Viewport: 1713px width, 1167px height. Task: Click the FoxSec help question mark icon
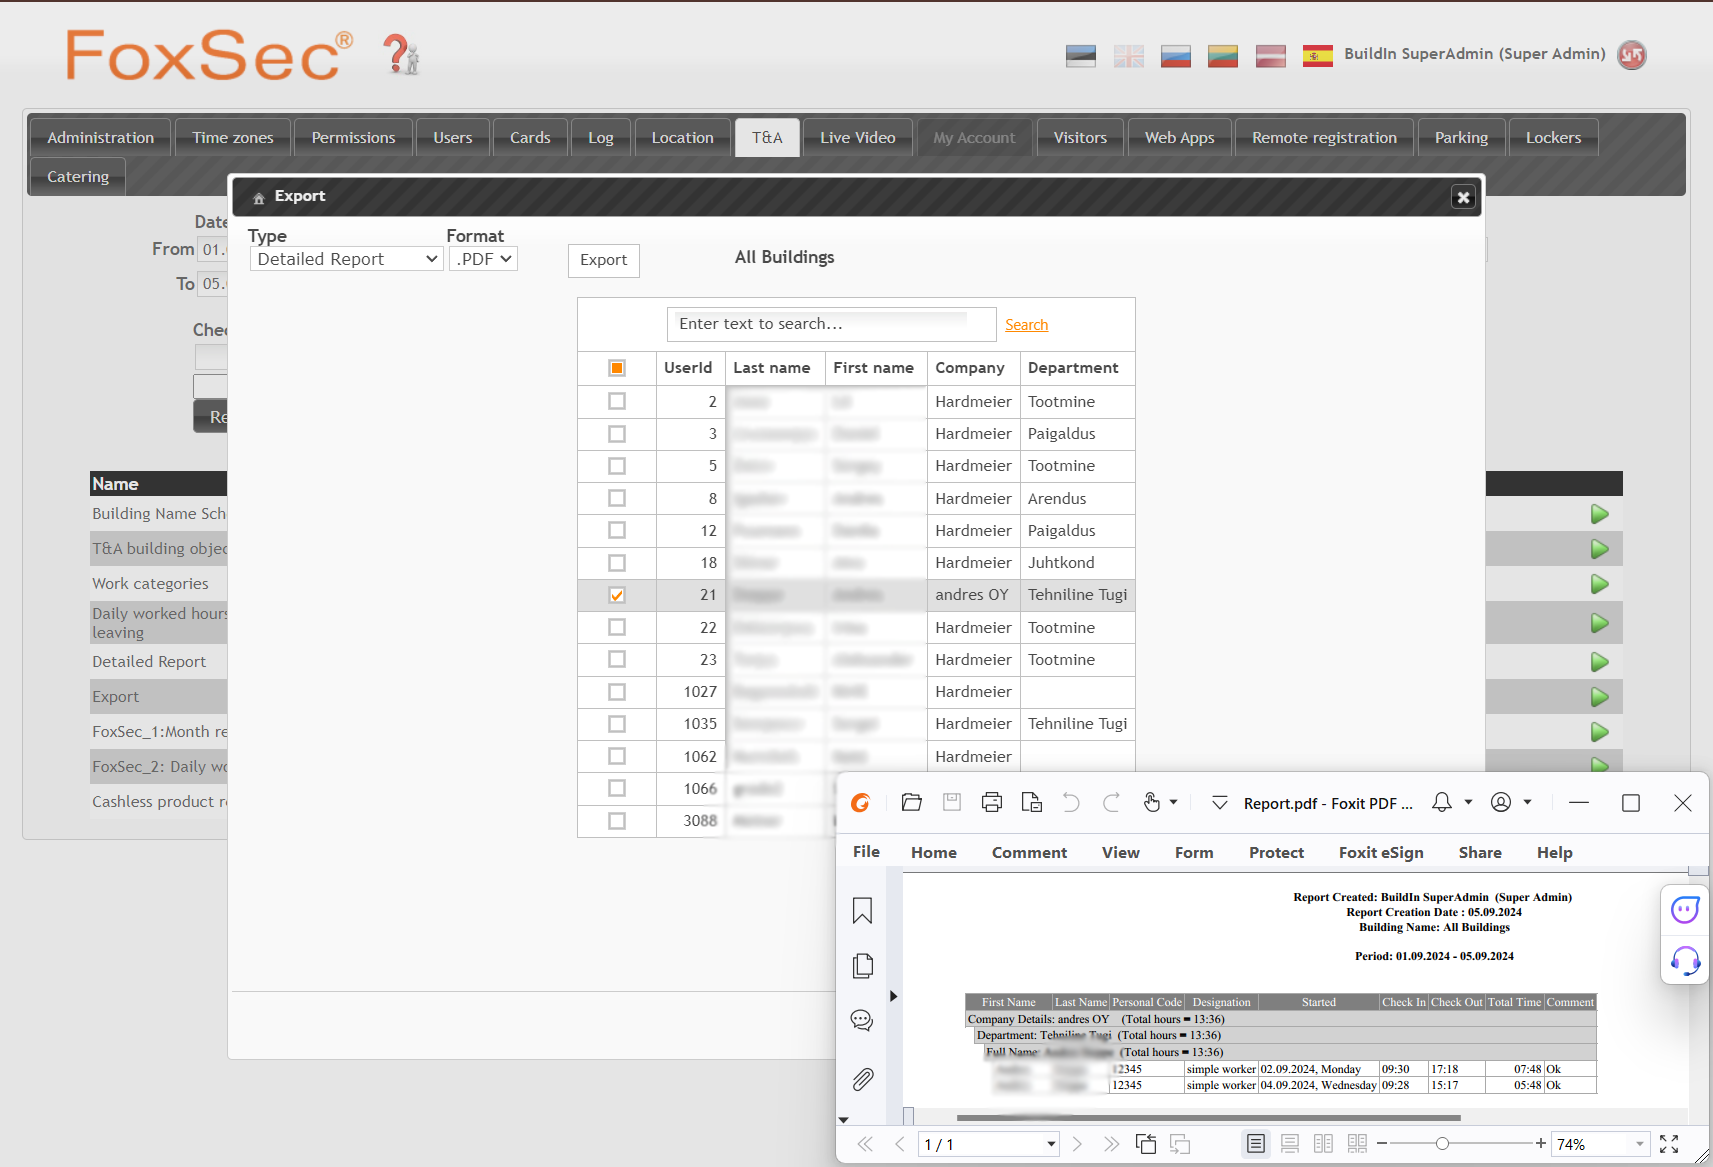401,54
